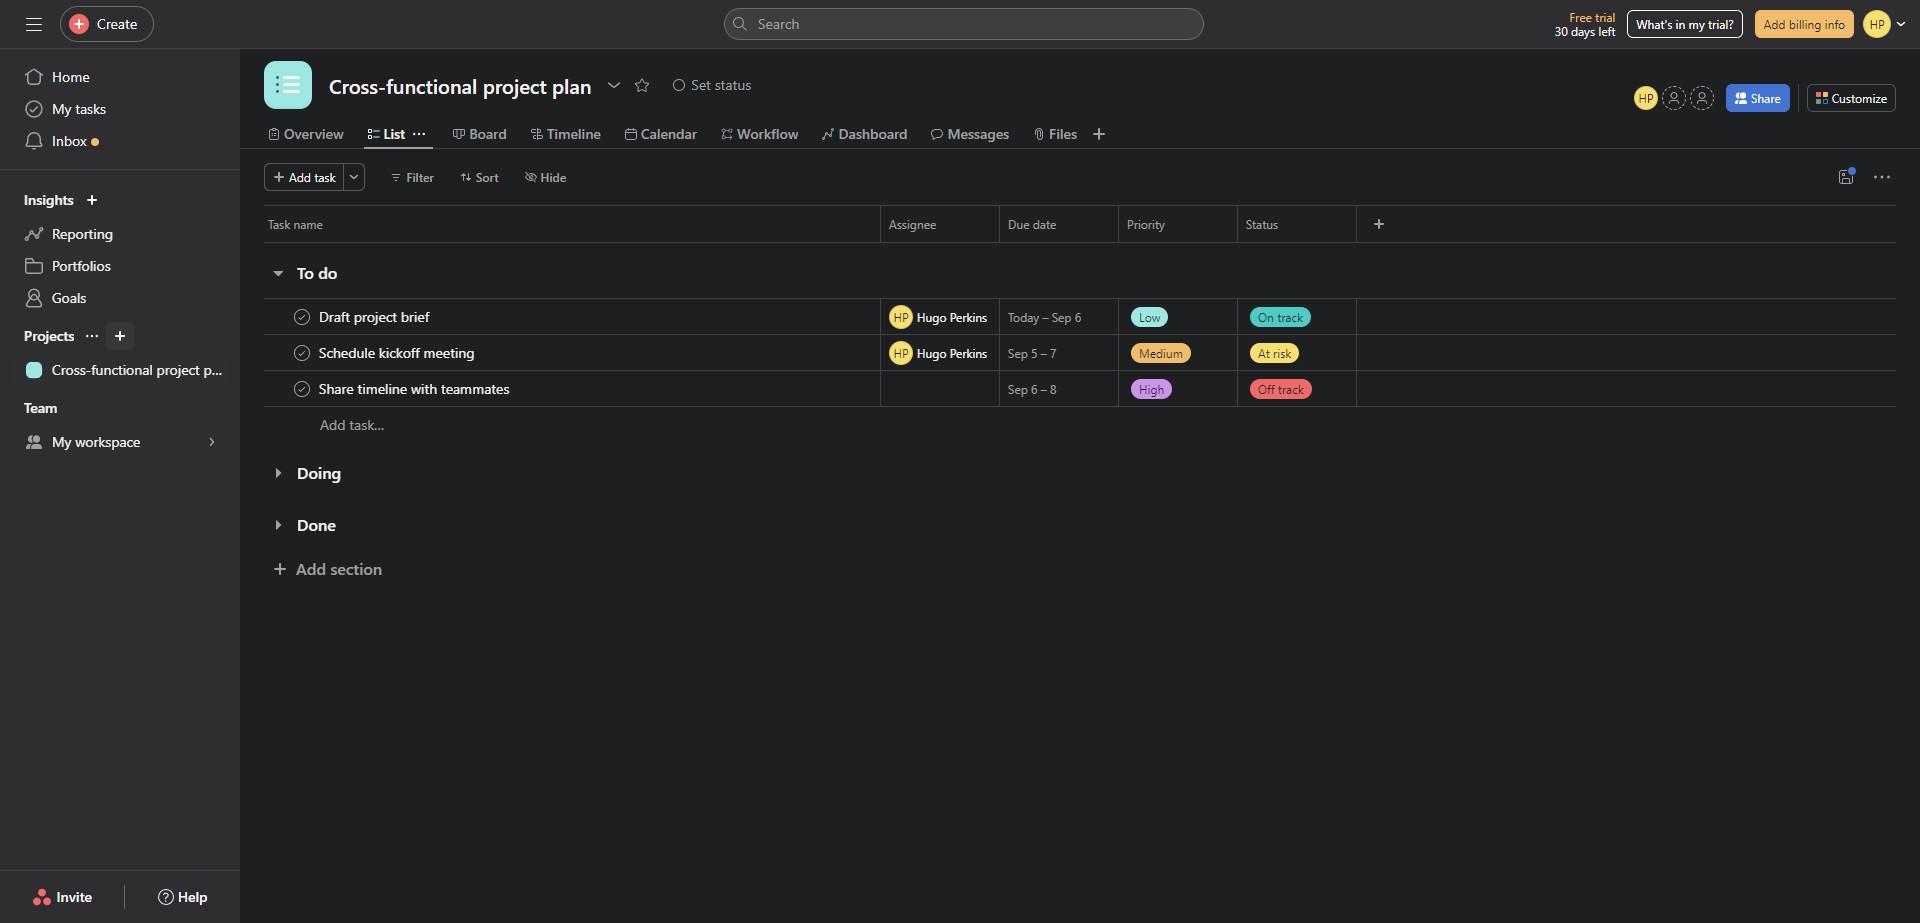Open the Sort options
The width and height of the screenshot is (1920, 923).
[480, 177]
